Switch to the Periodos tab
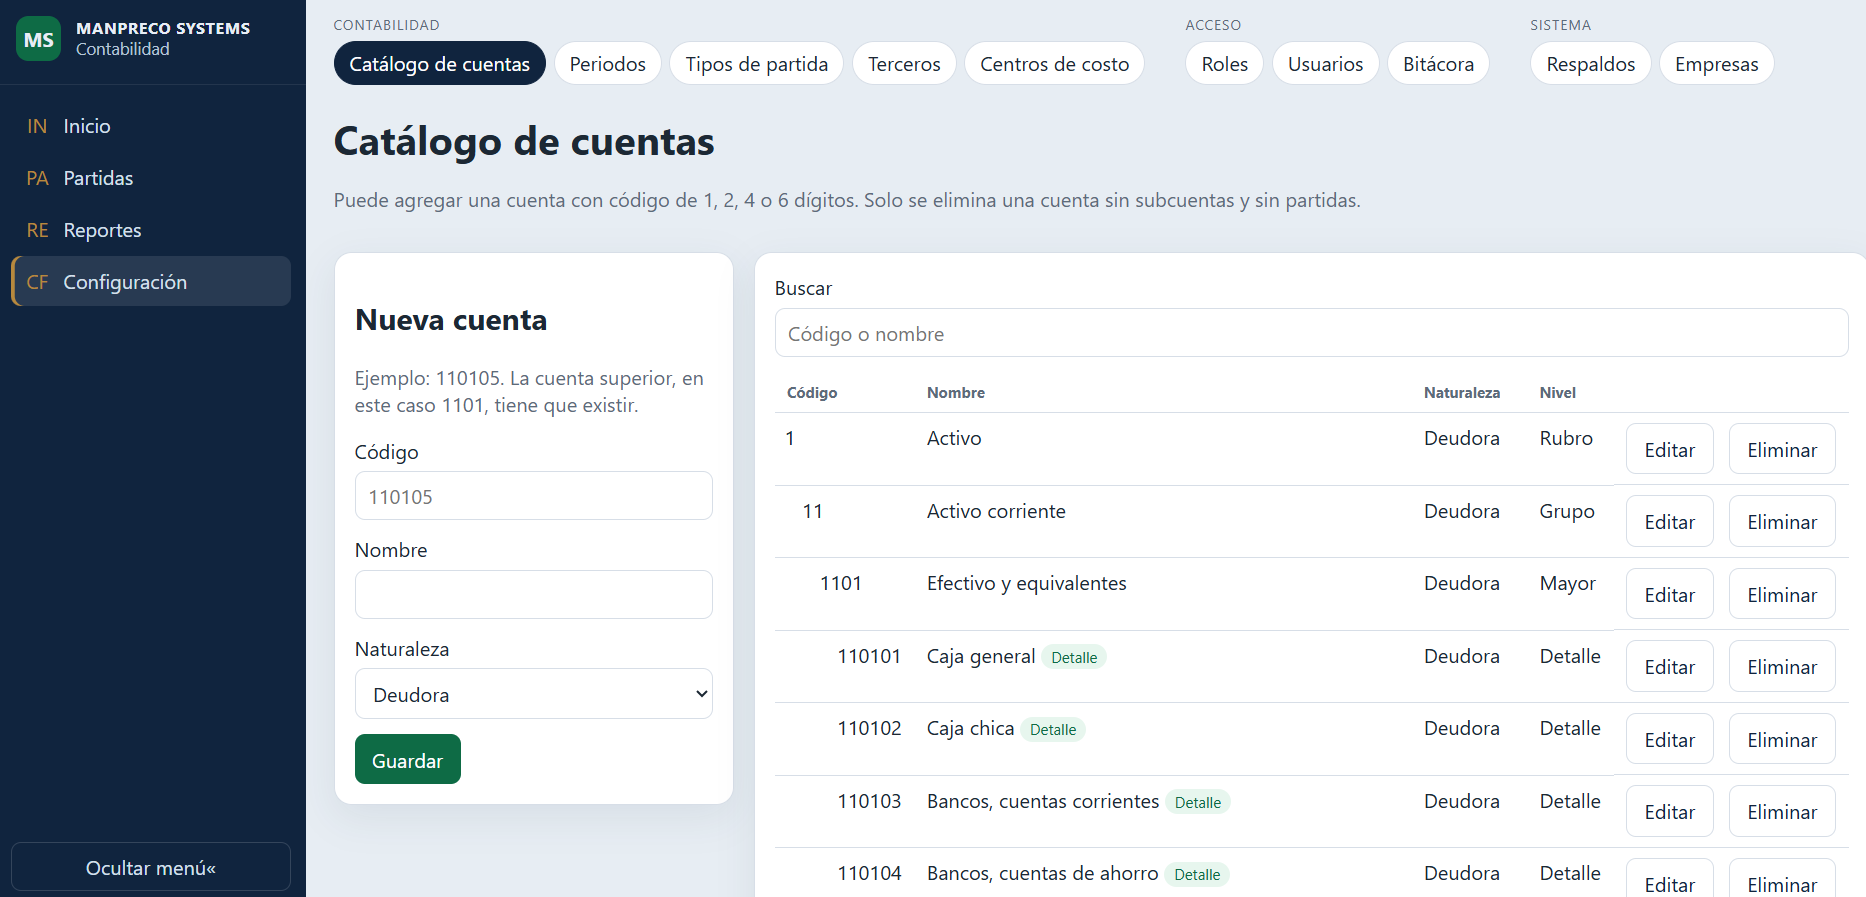 pyautogui.click(x=608, y=64)
